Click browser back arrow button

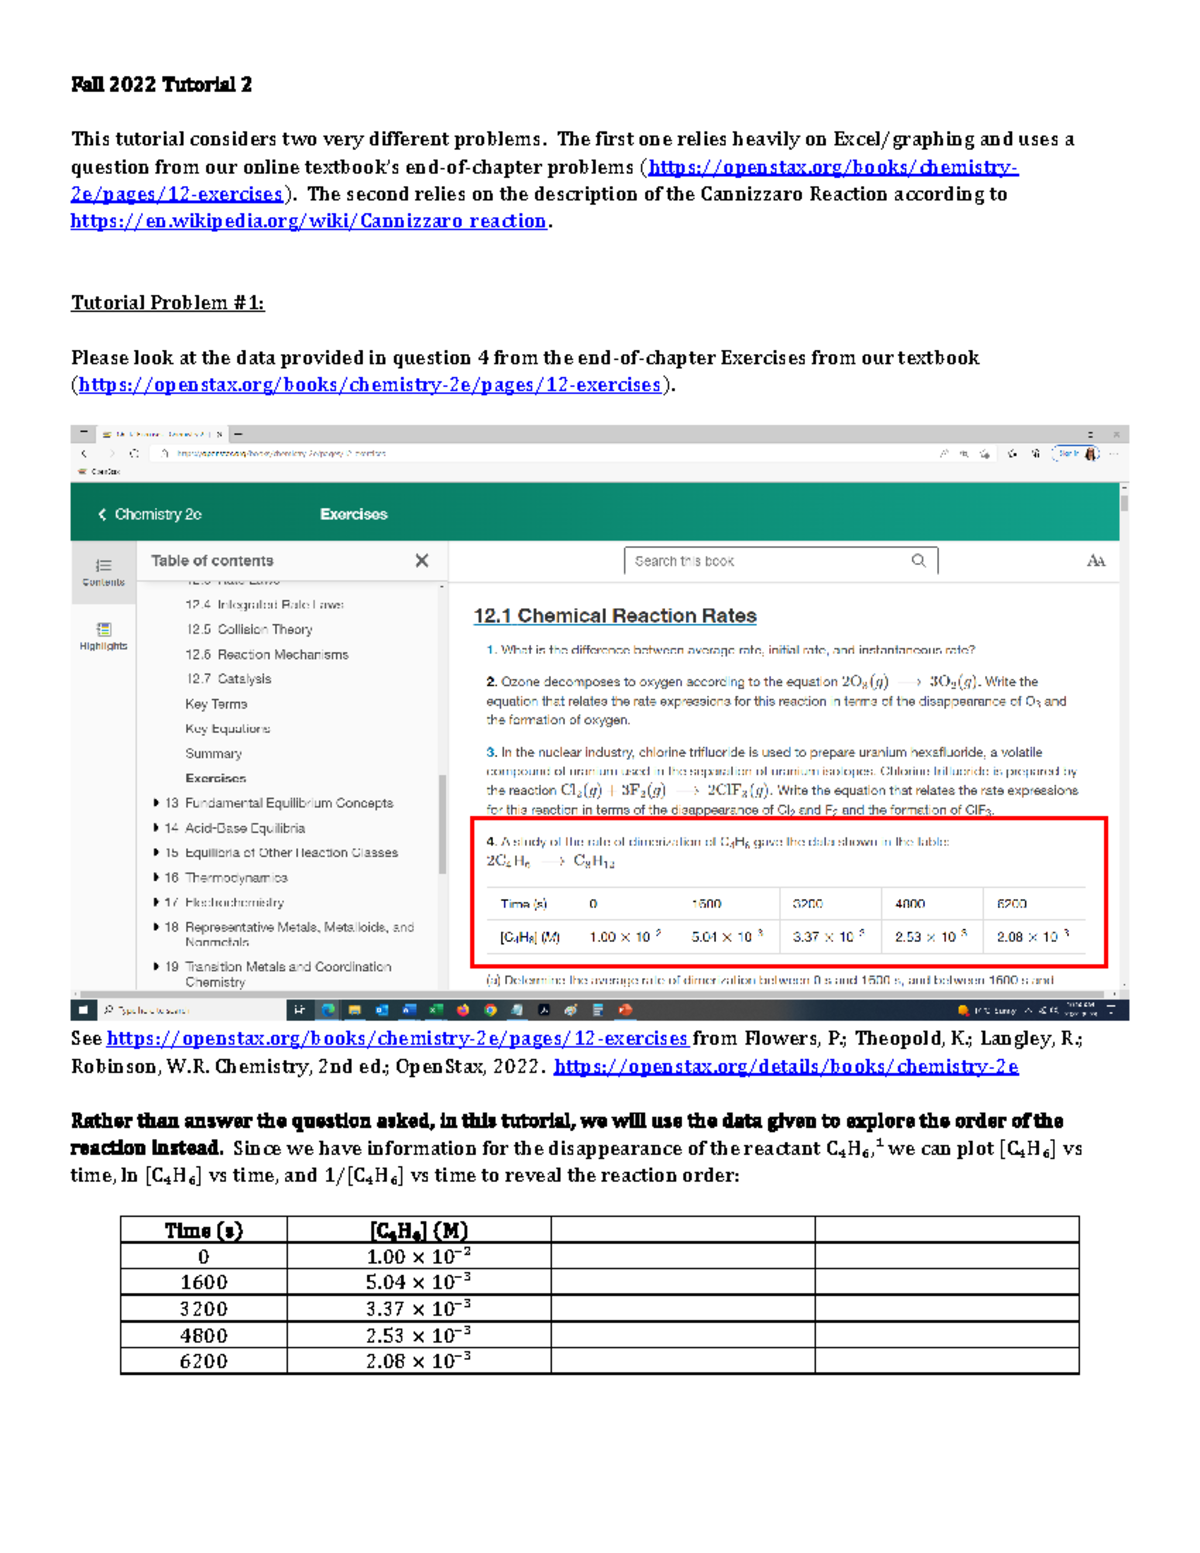click(84, 453)
